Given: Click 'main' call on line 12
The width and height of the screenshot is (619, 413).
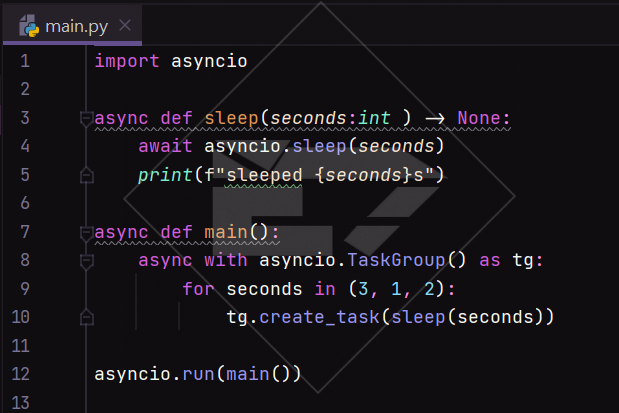Looking at the screenshot, I should point(248,374).
